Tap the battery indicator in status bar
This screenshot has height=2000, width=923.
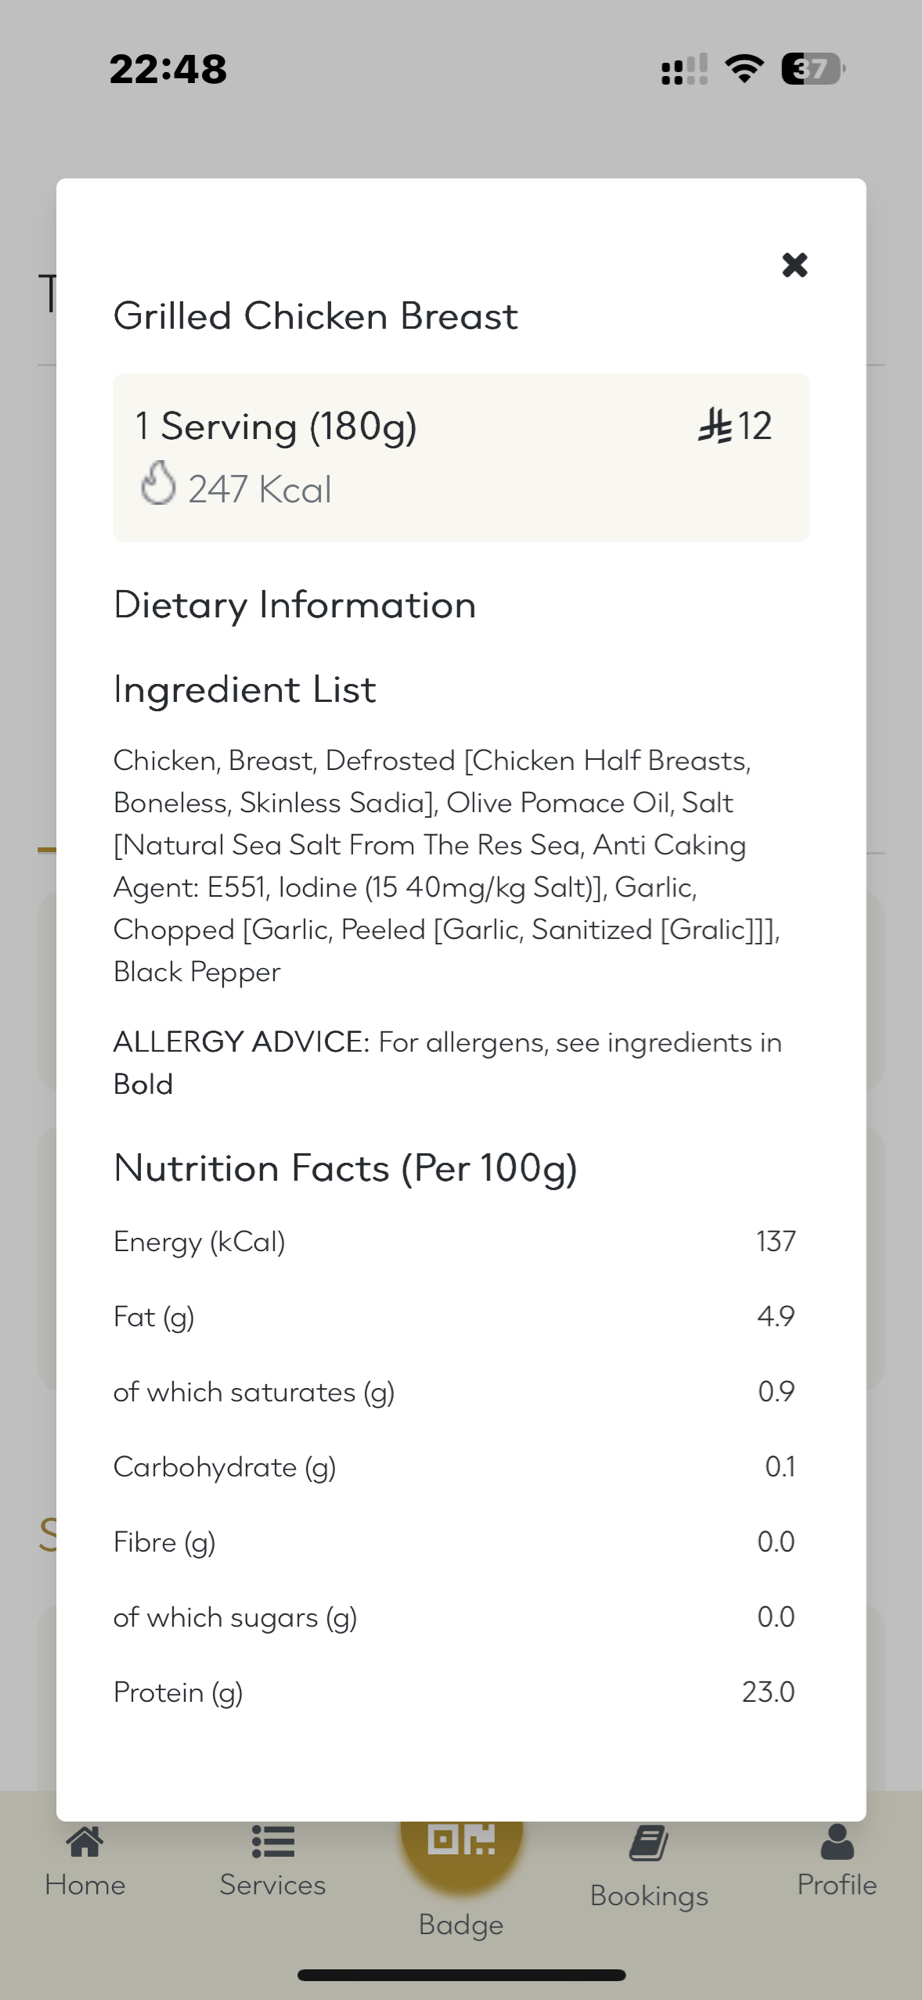813,69
